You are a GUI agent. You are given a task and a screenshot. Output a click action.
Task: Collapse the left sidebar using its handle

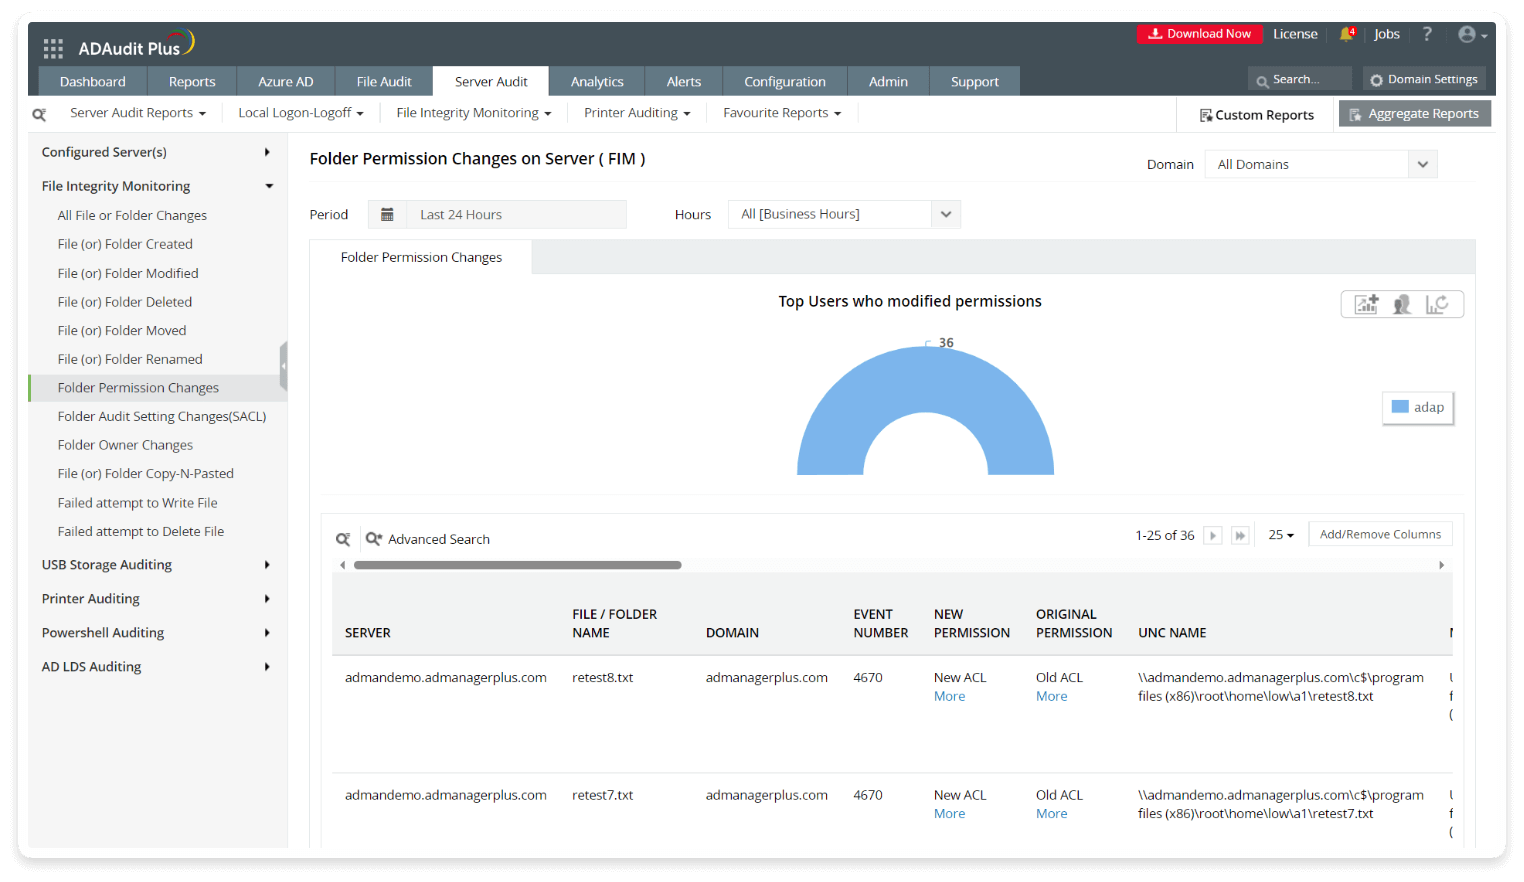coord(284,366)
